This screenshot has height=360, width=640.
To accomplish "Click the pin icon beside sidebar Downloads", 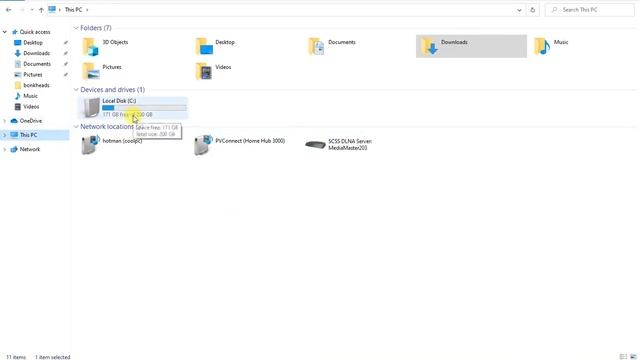I will [66, 53].
